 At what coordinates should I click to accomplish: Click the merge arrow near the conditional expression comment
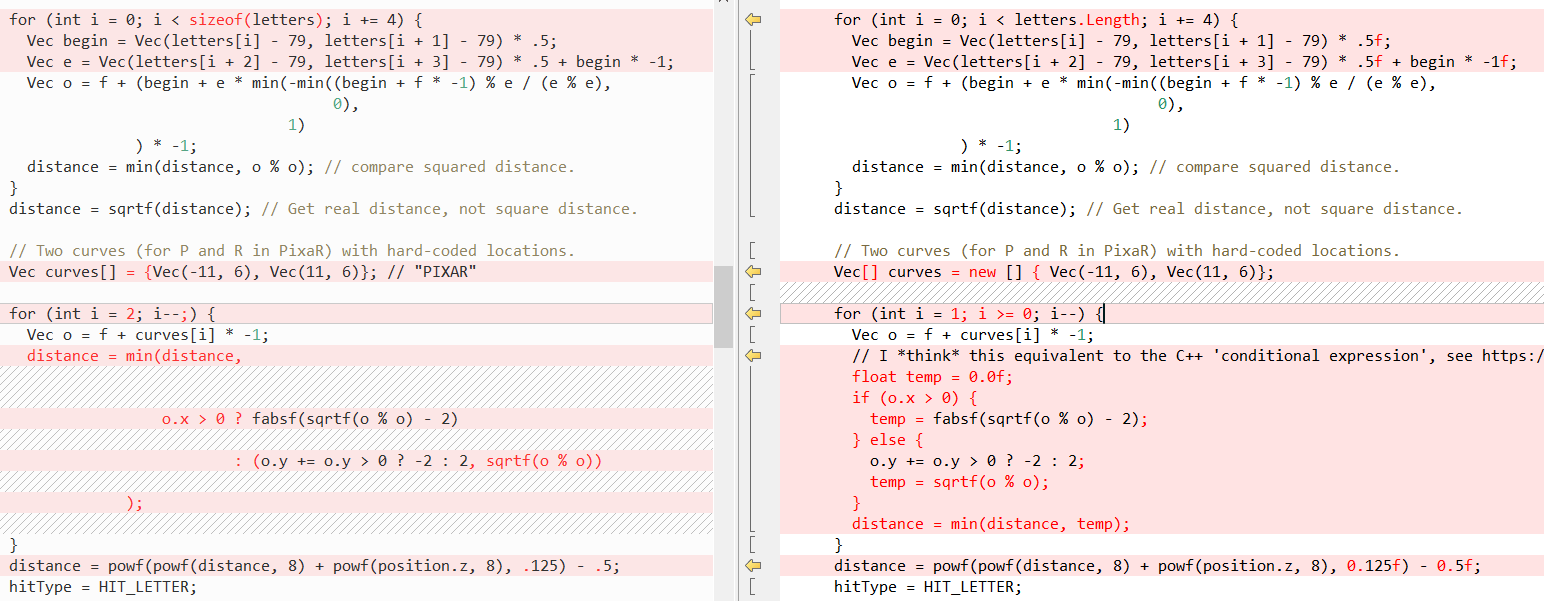pyautogui.click(x=751, y=355)
